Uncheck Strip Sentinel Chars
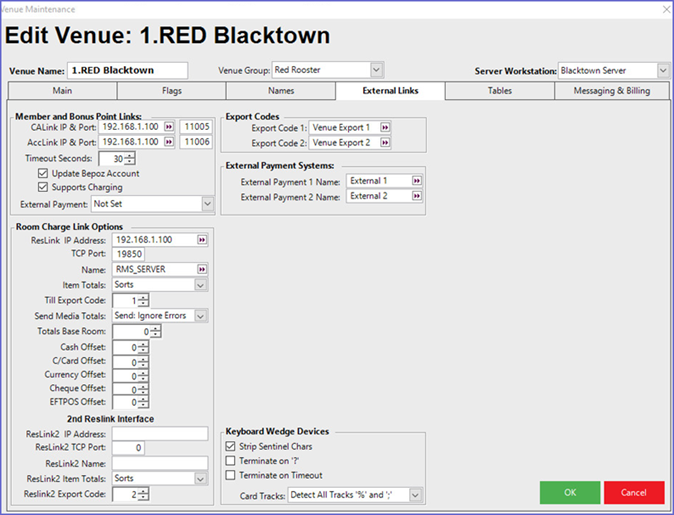The image size is (674, 515). pyautogui.click(x=230, y=446)
